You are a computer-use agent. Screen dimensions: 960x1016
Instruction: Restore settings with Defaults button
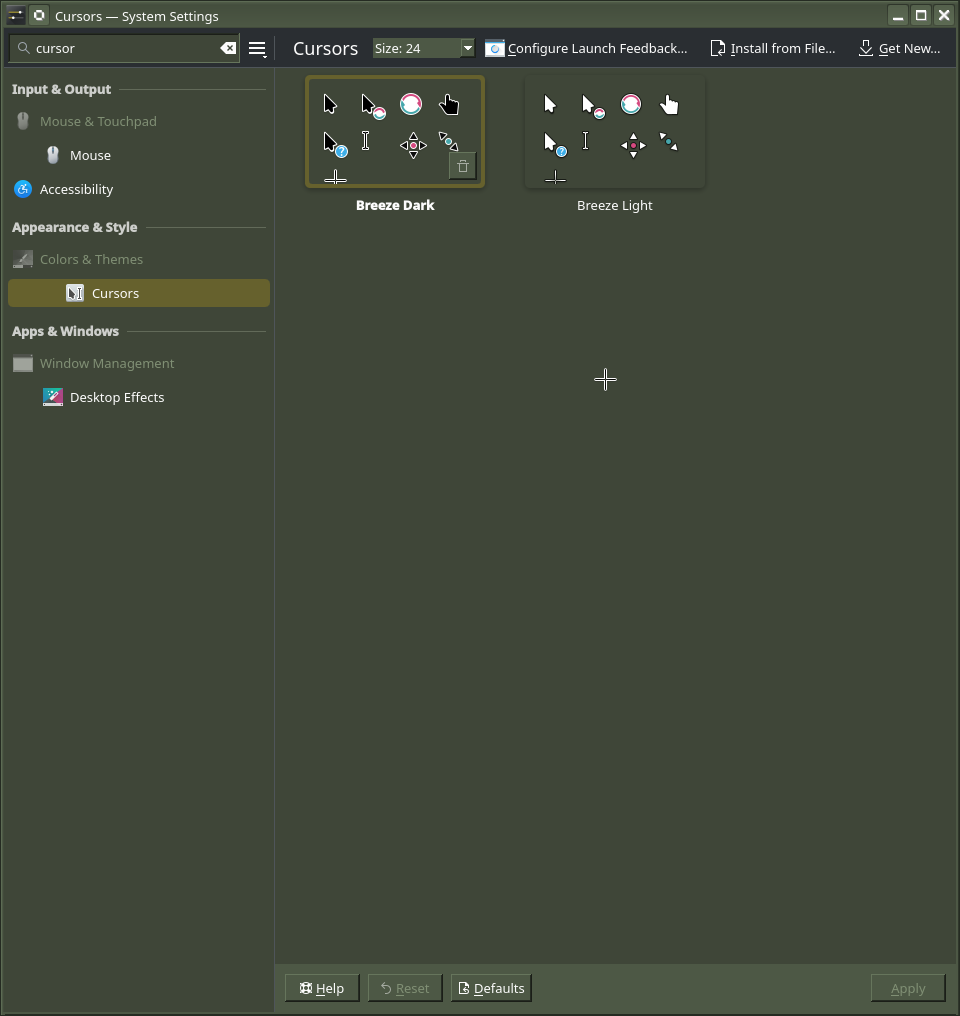(491, 988)
